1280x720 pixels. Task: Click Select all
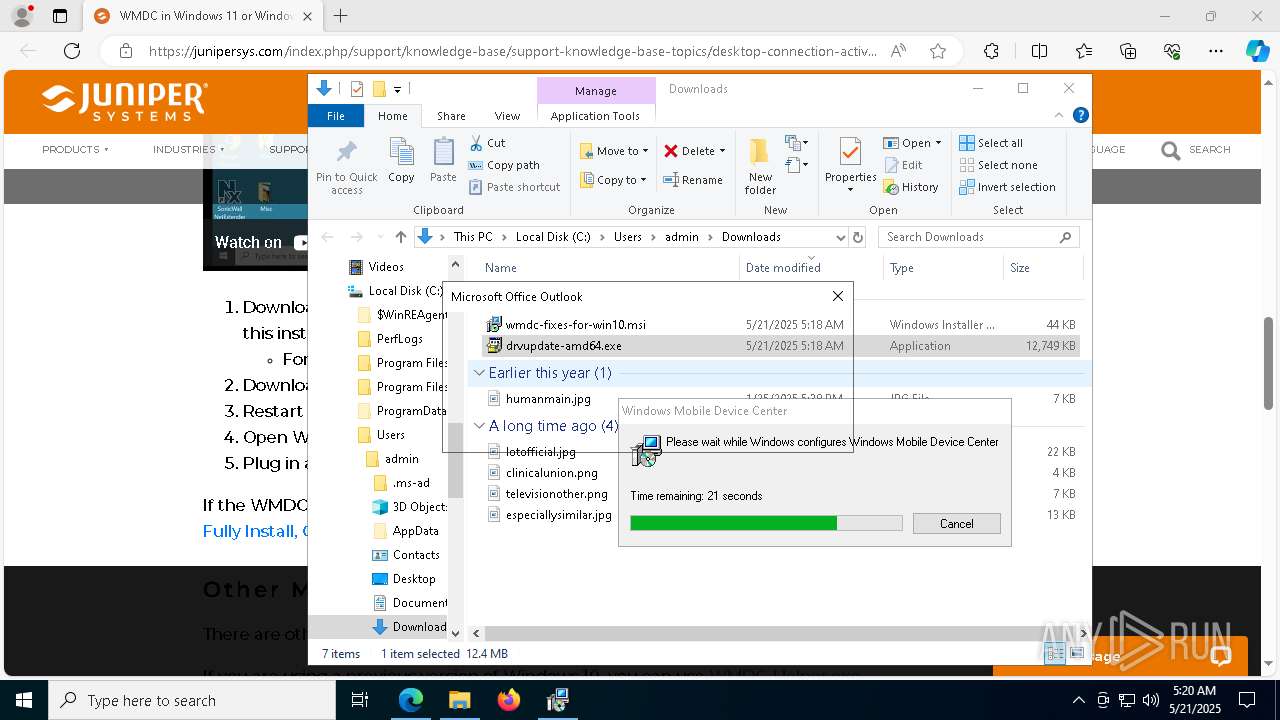pos(991,143)
